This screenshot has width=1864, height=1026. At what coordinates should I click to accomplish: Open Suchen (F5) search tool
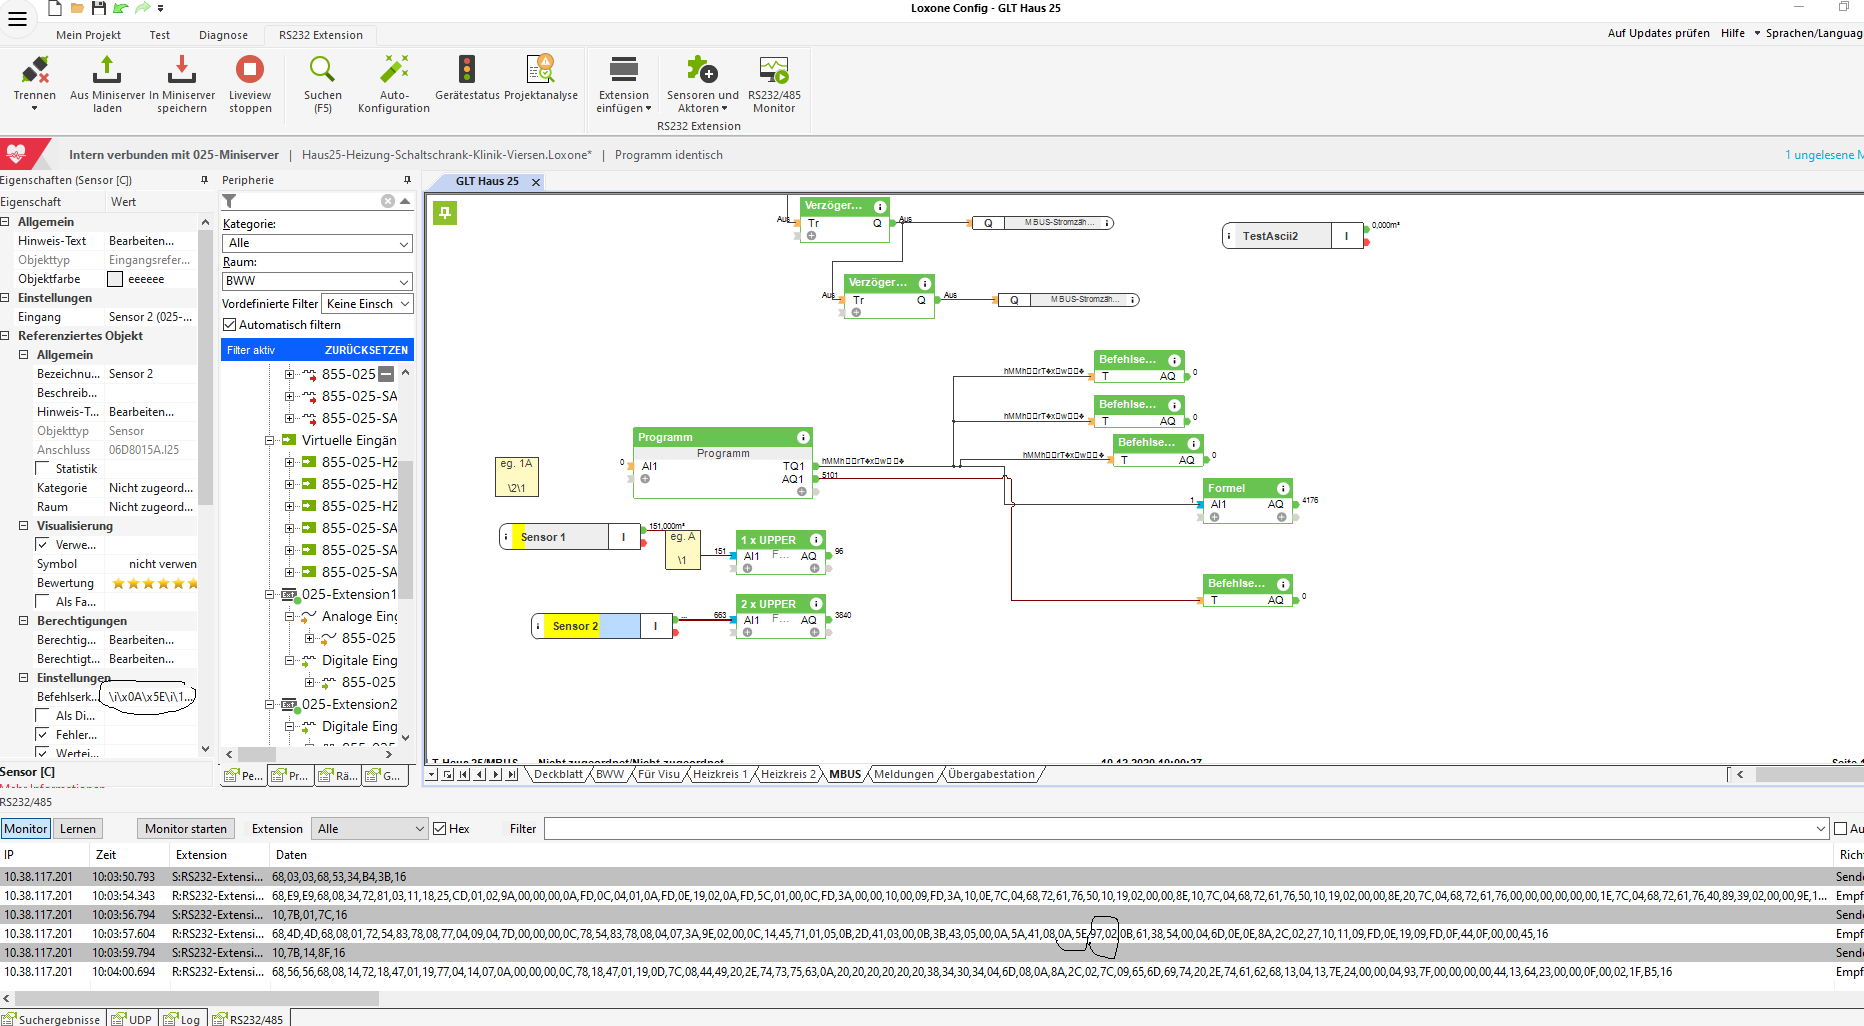322,70
